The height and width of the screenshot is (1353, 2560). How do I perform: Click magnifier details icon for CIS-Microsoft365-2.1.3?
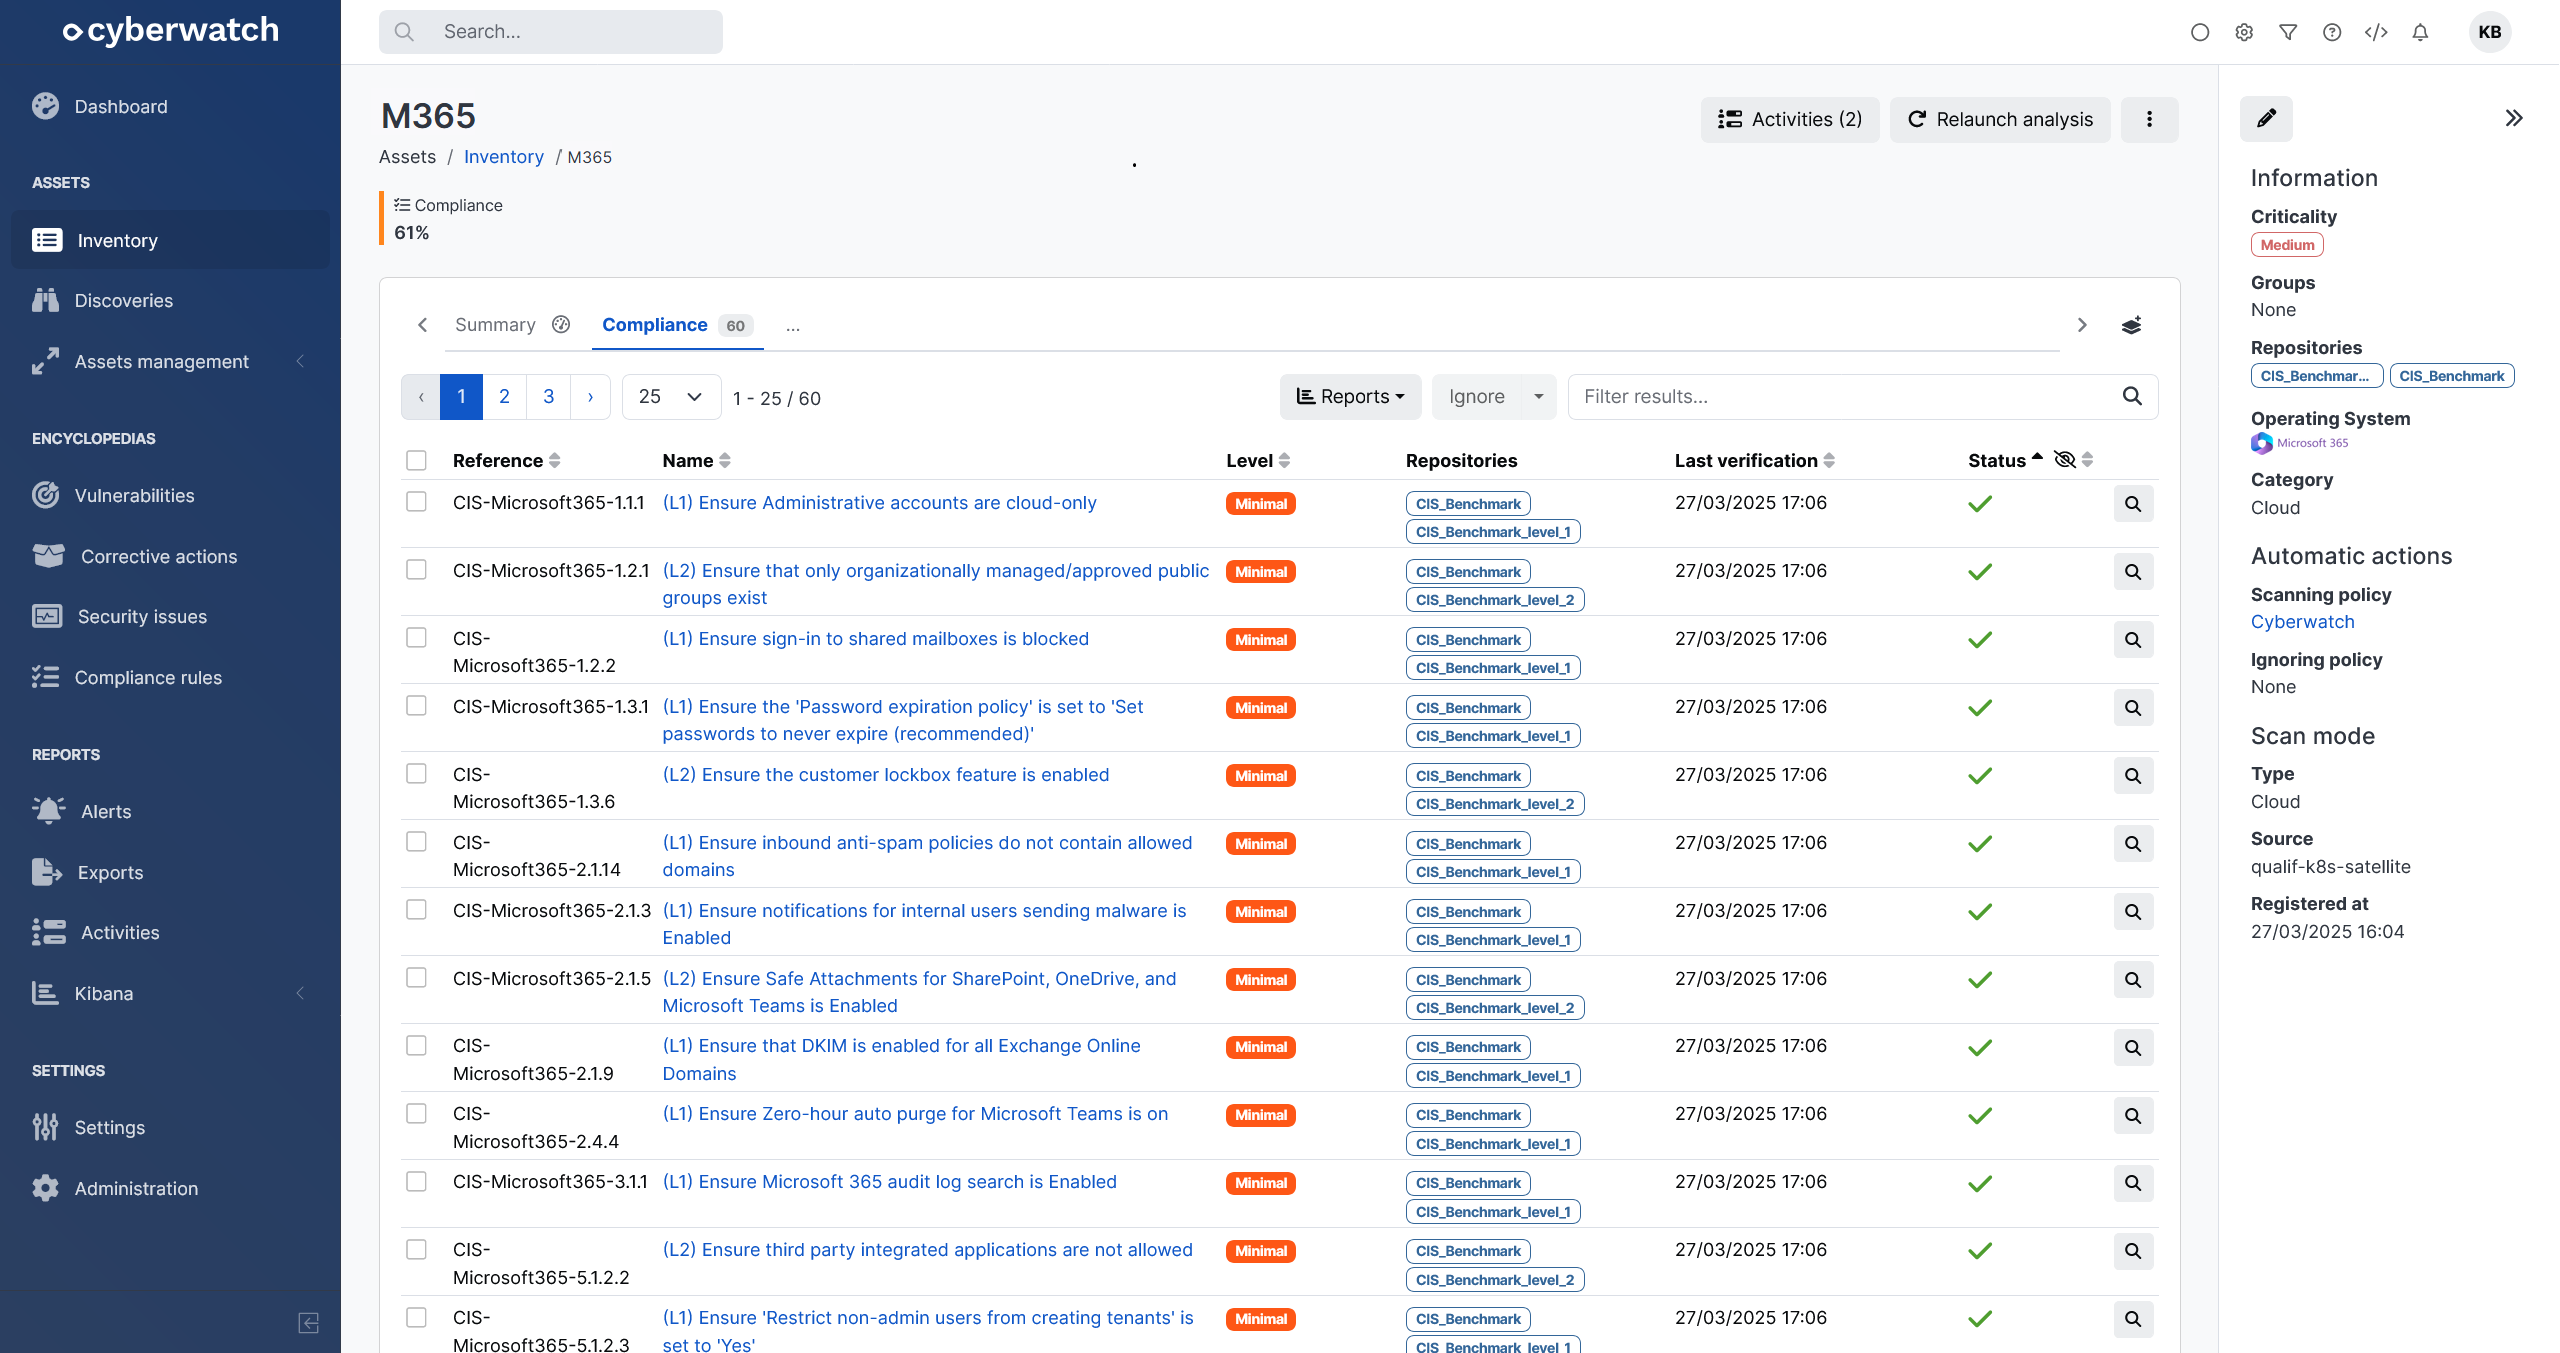(2133, 911)
